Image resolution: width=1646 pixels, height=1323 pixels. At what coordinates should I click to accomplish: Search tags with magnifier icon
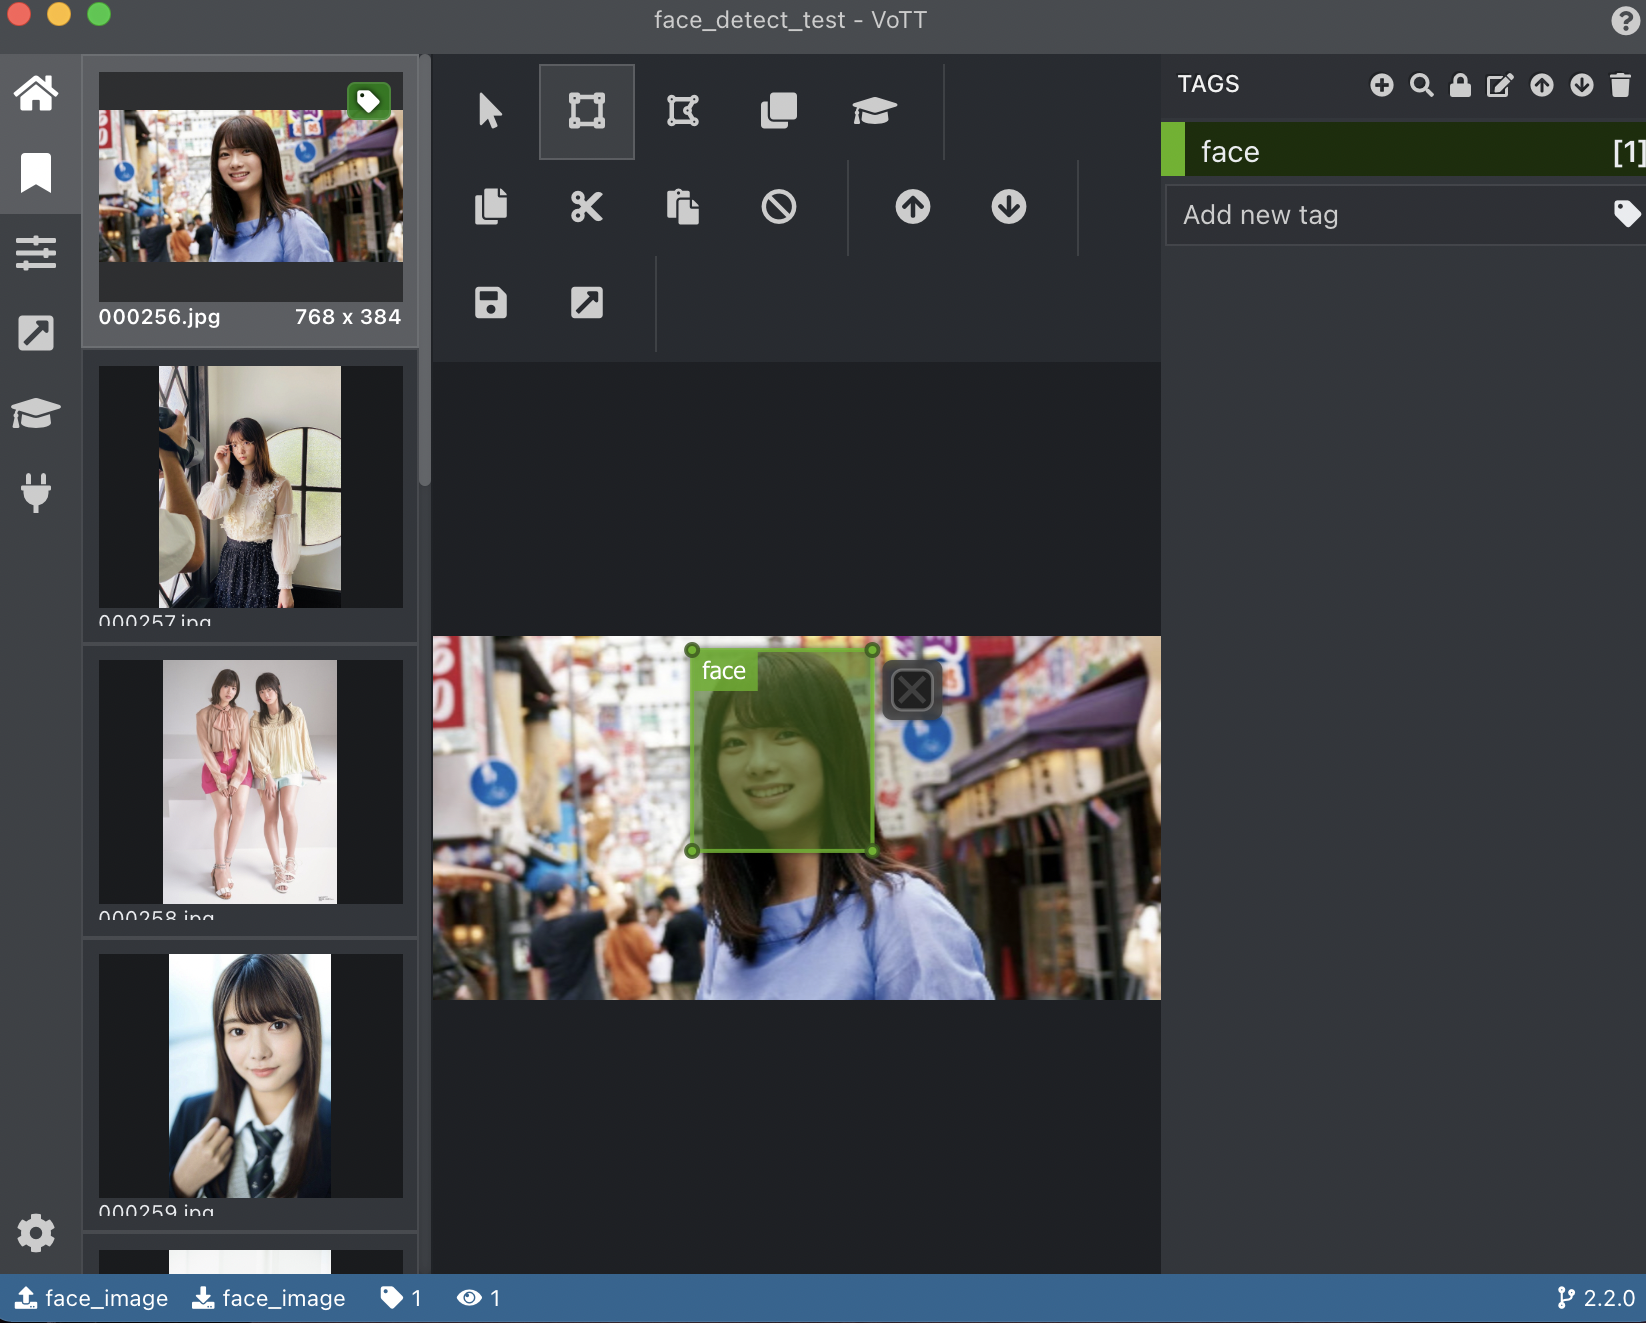[x=1421, y=85]
